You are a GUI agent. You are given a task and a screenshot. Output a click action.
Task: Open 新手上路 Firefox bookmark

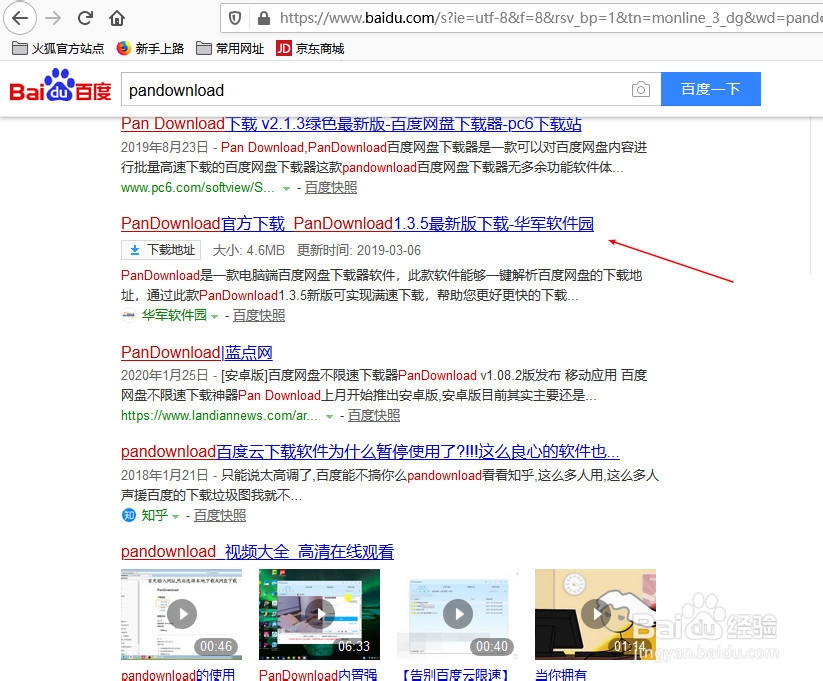coord(150,49)
